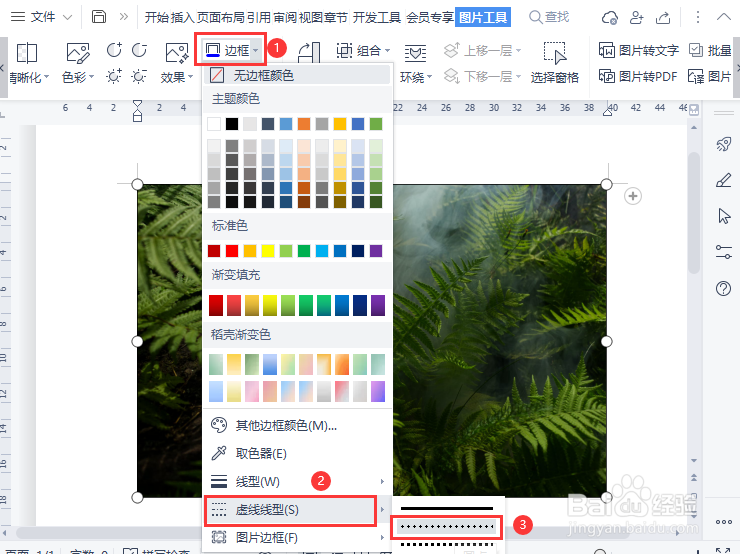Select the 取色器(E) eyedropper
Viewport: 740px width, 554px height.
coord(297,453)
